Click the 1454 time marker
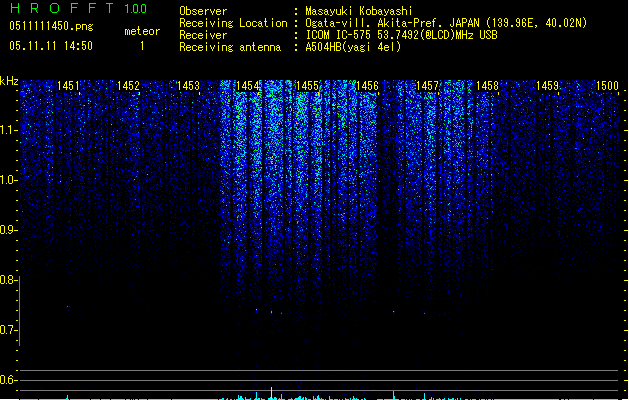This screenshot has width=629, height=400. pos(248,86)
